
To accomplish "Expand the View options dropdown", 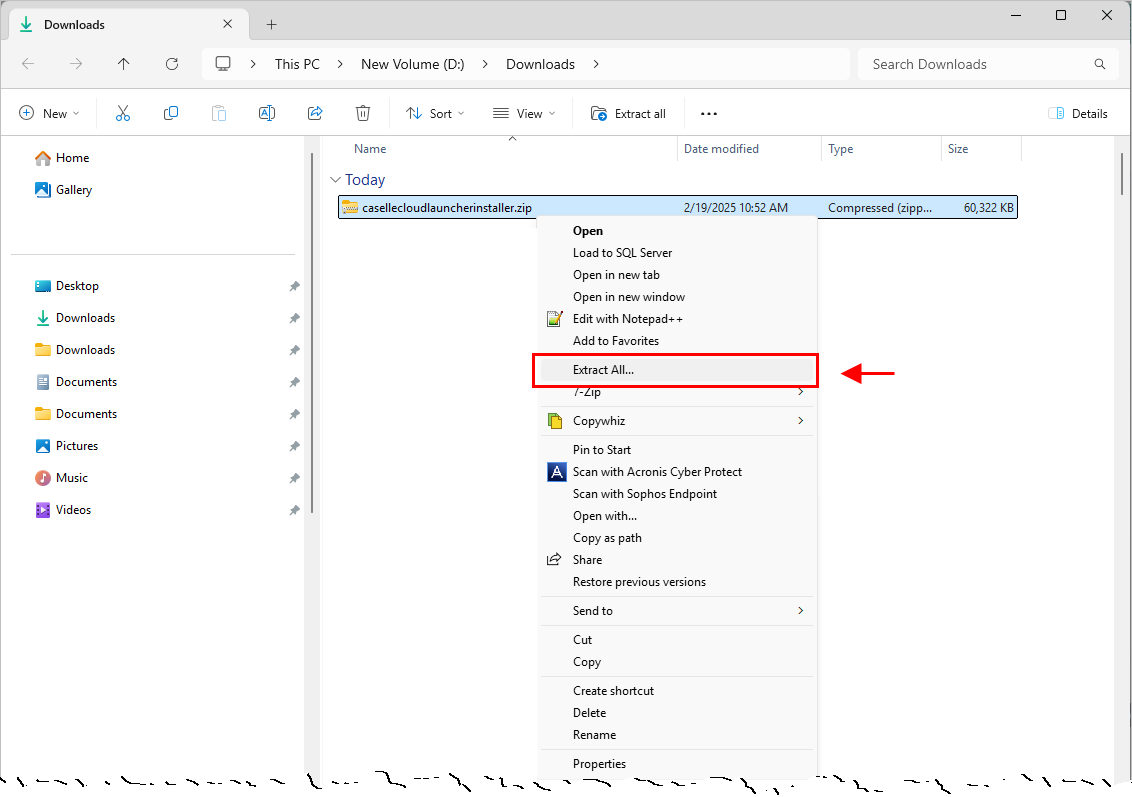I will [x=524, y=114].
